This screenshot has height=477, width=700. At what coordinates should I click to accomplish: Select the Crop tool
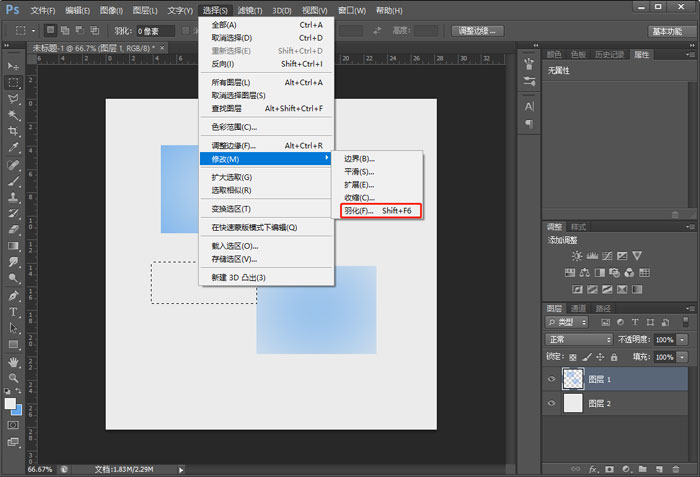pyautogui.click(x=13, y=131)
